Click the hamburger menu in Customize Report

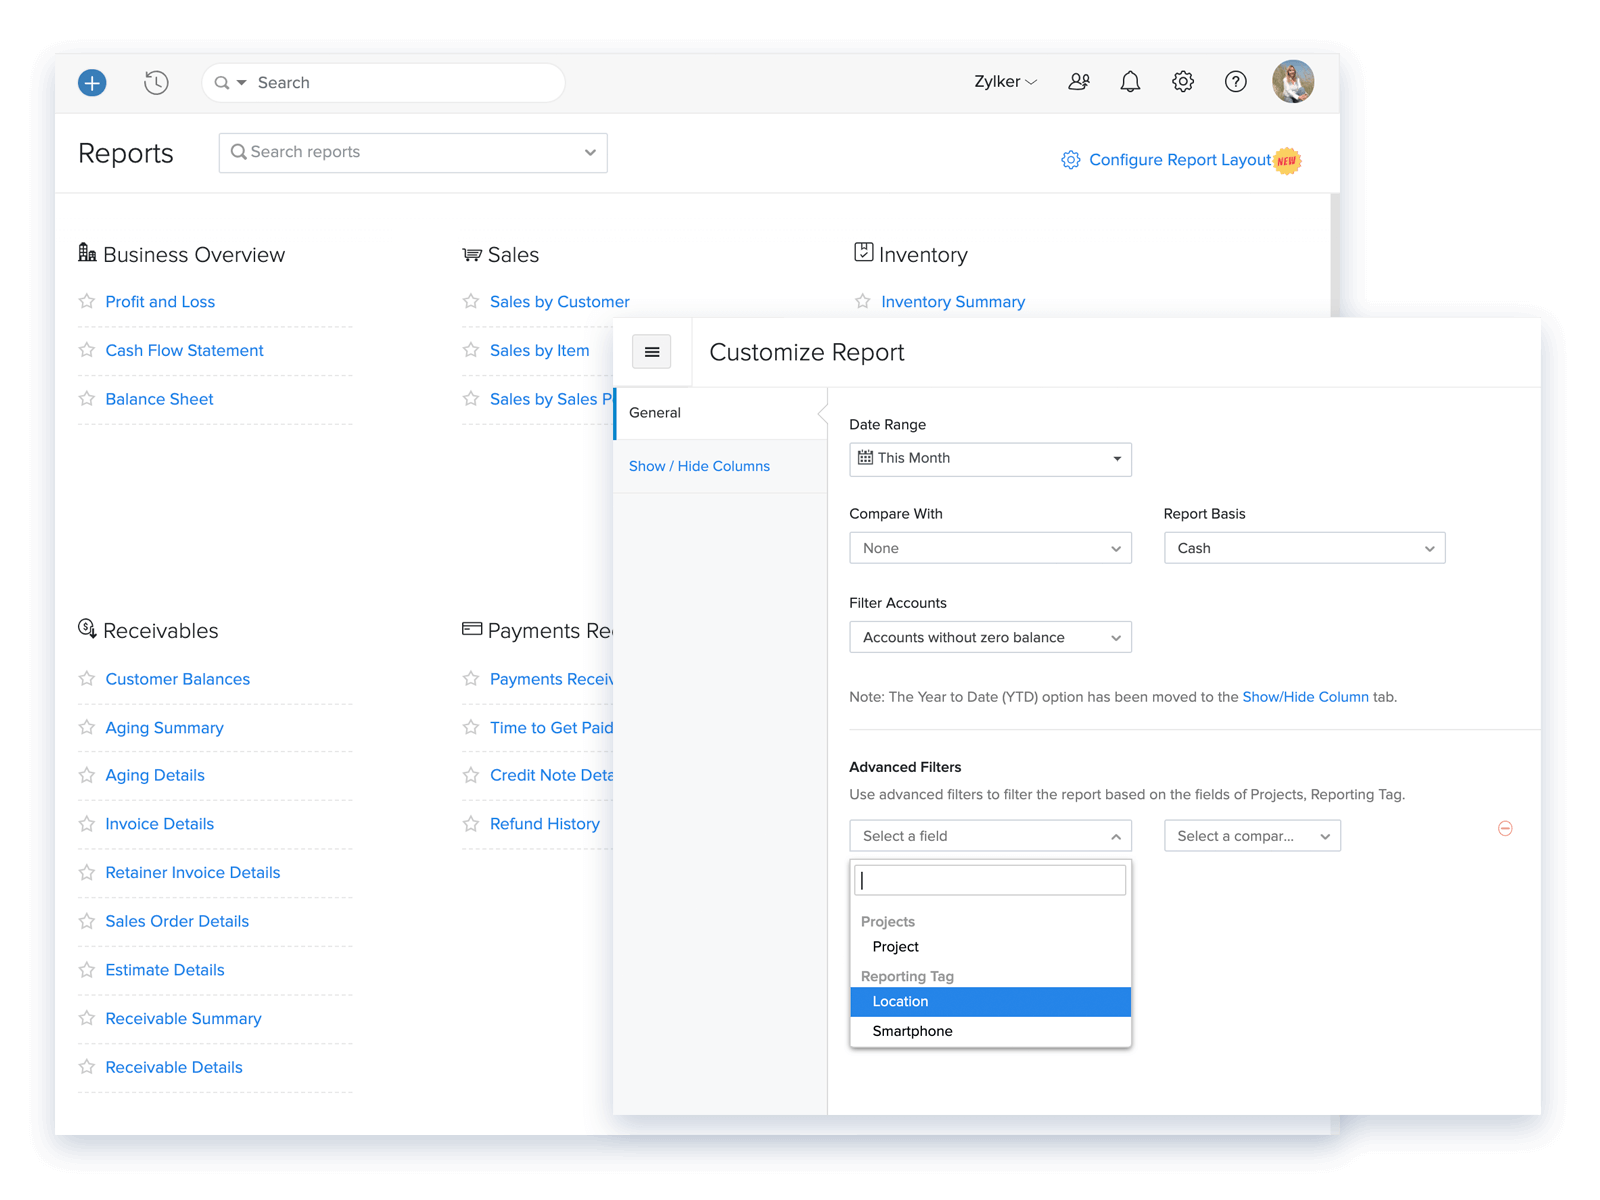click(652, 352)
